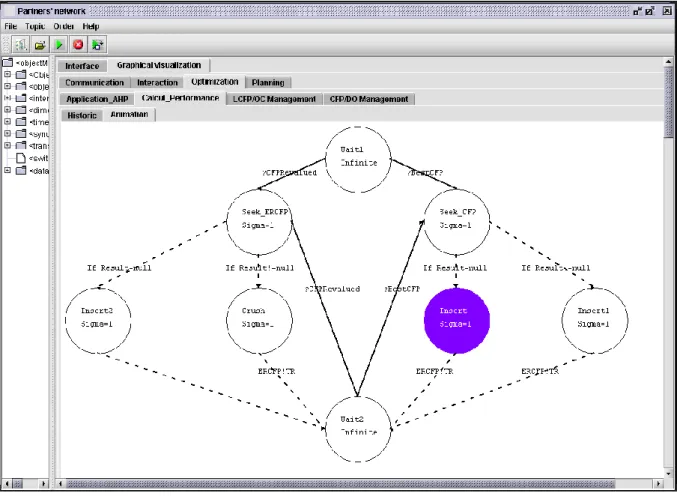Click the Insert1 state node
This screenshot has width=677, height=496.
tap(595, 321)
